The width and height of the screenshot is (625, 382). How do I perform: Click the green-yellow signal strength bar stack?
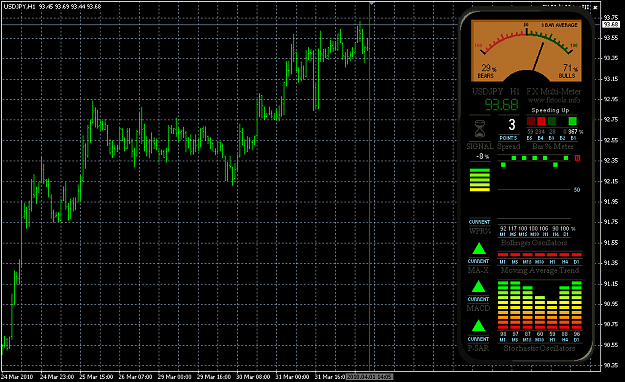click(x=480, y=180)
